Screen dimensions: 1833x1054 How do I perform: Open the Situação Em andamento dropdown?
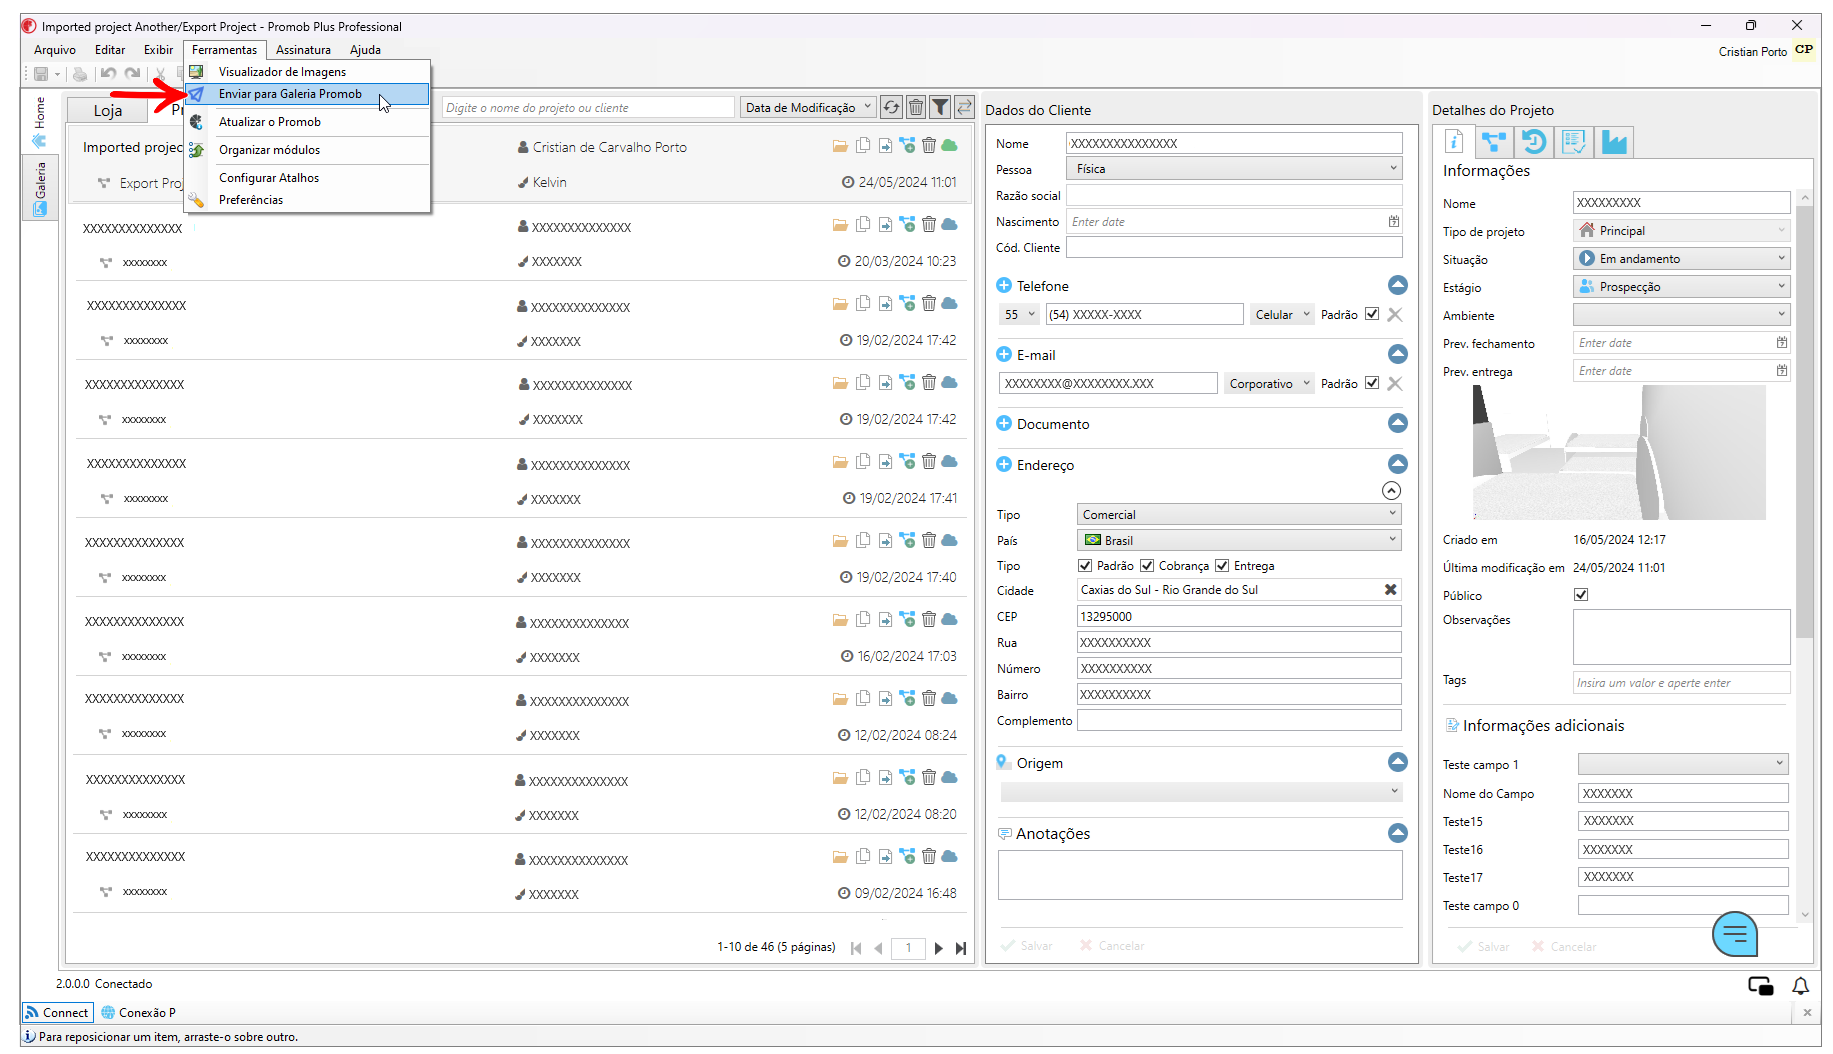[x=1682, y=259]
